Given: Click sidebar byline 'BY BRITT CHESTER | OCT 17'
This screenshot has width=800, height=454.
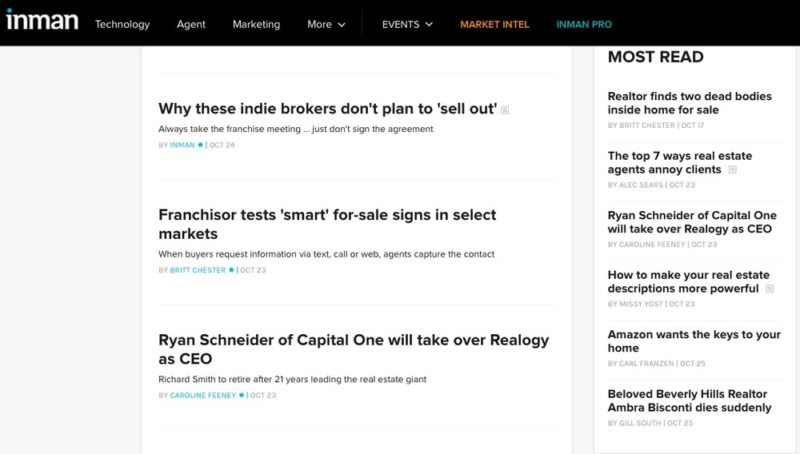Looking at the screenshot, I should point(656,125).
